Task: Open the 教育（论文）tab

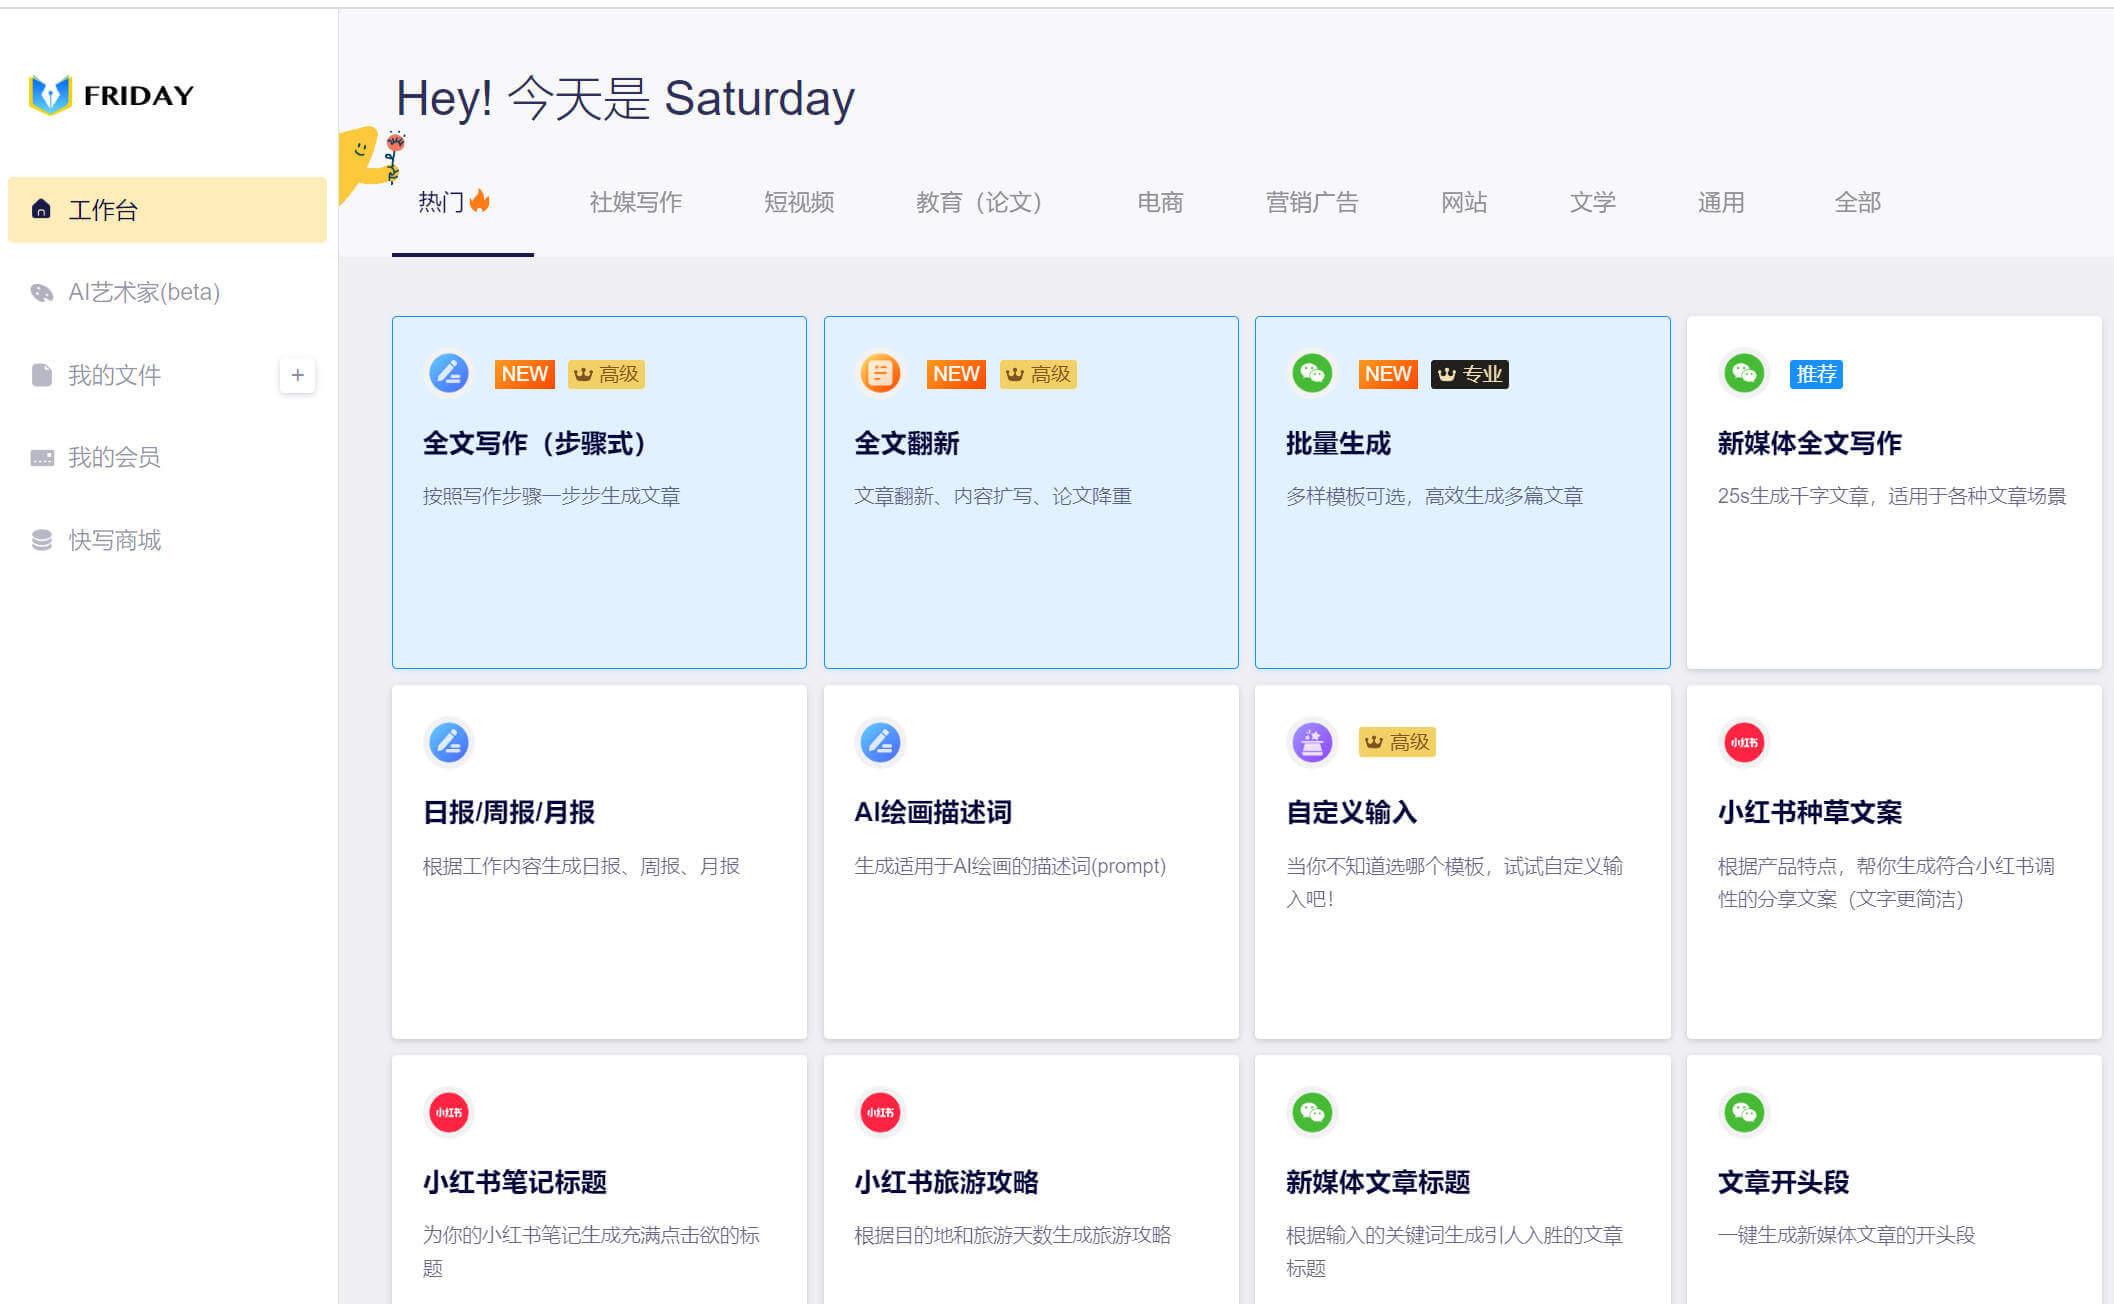Action: pyautogui.click(x=979, y=203)
